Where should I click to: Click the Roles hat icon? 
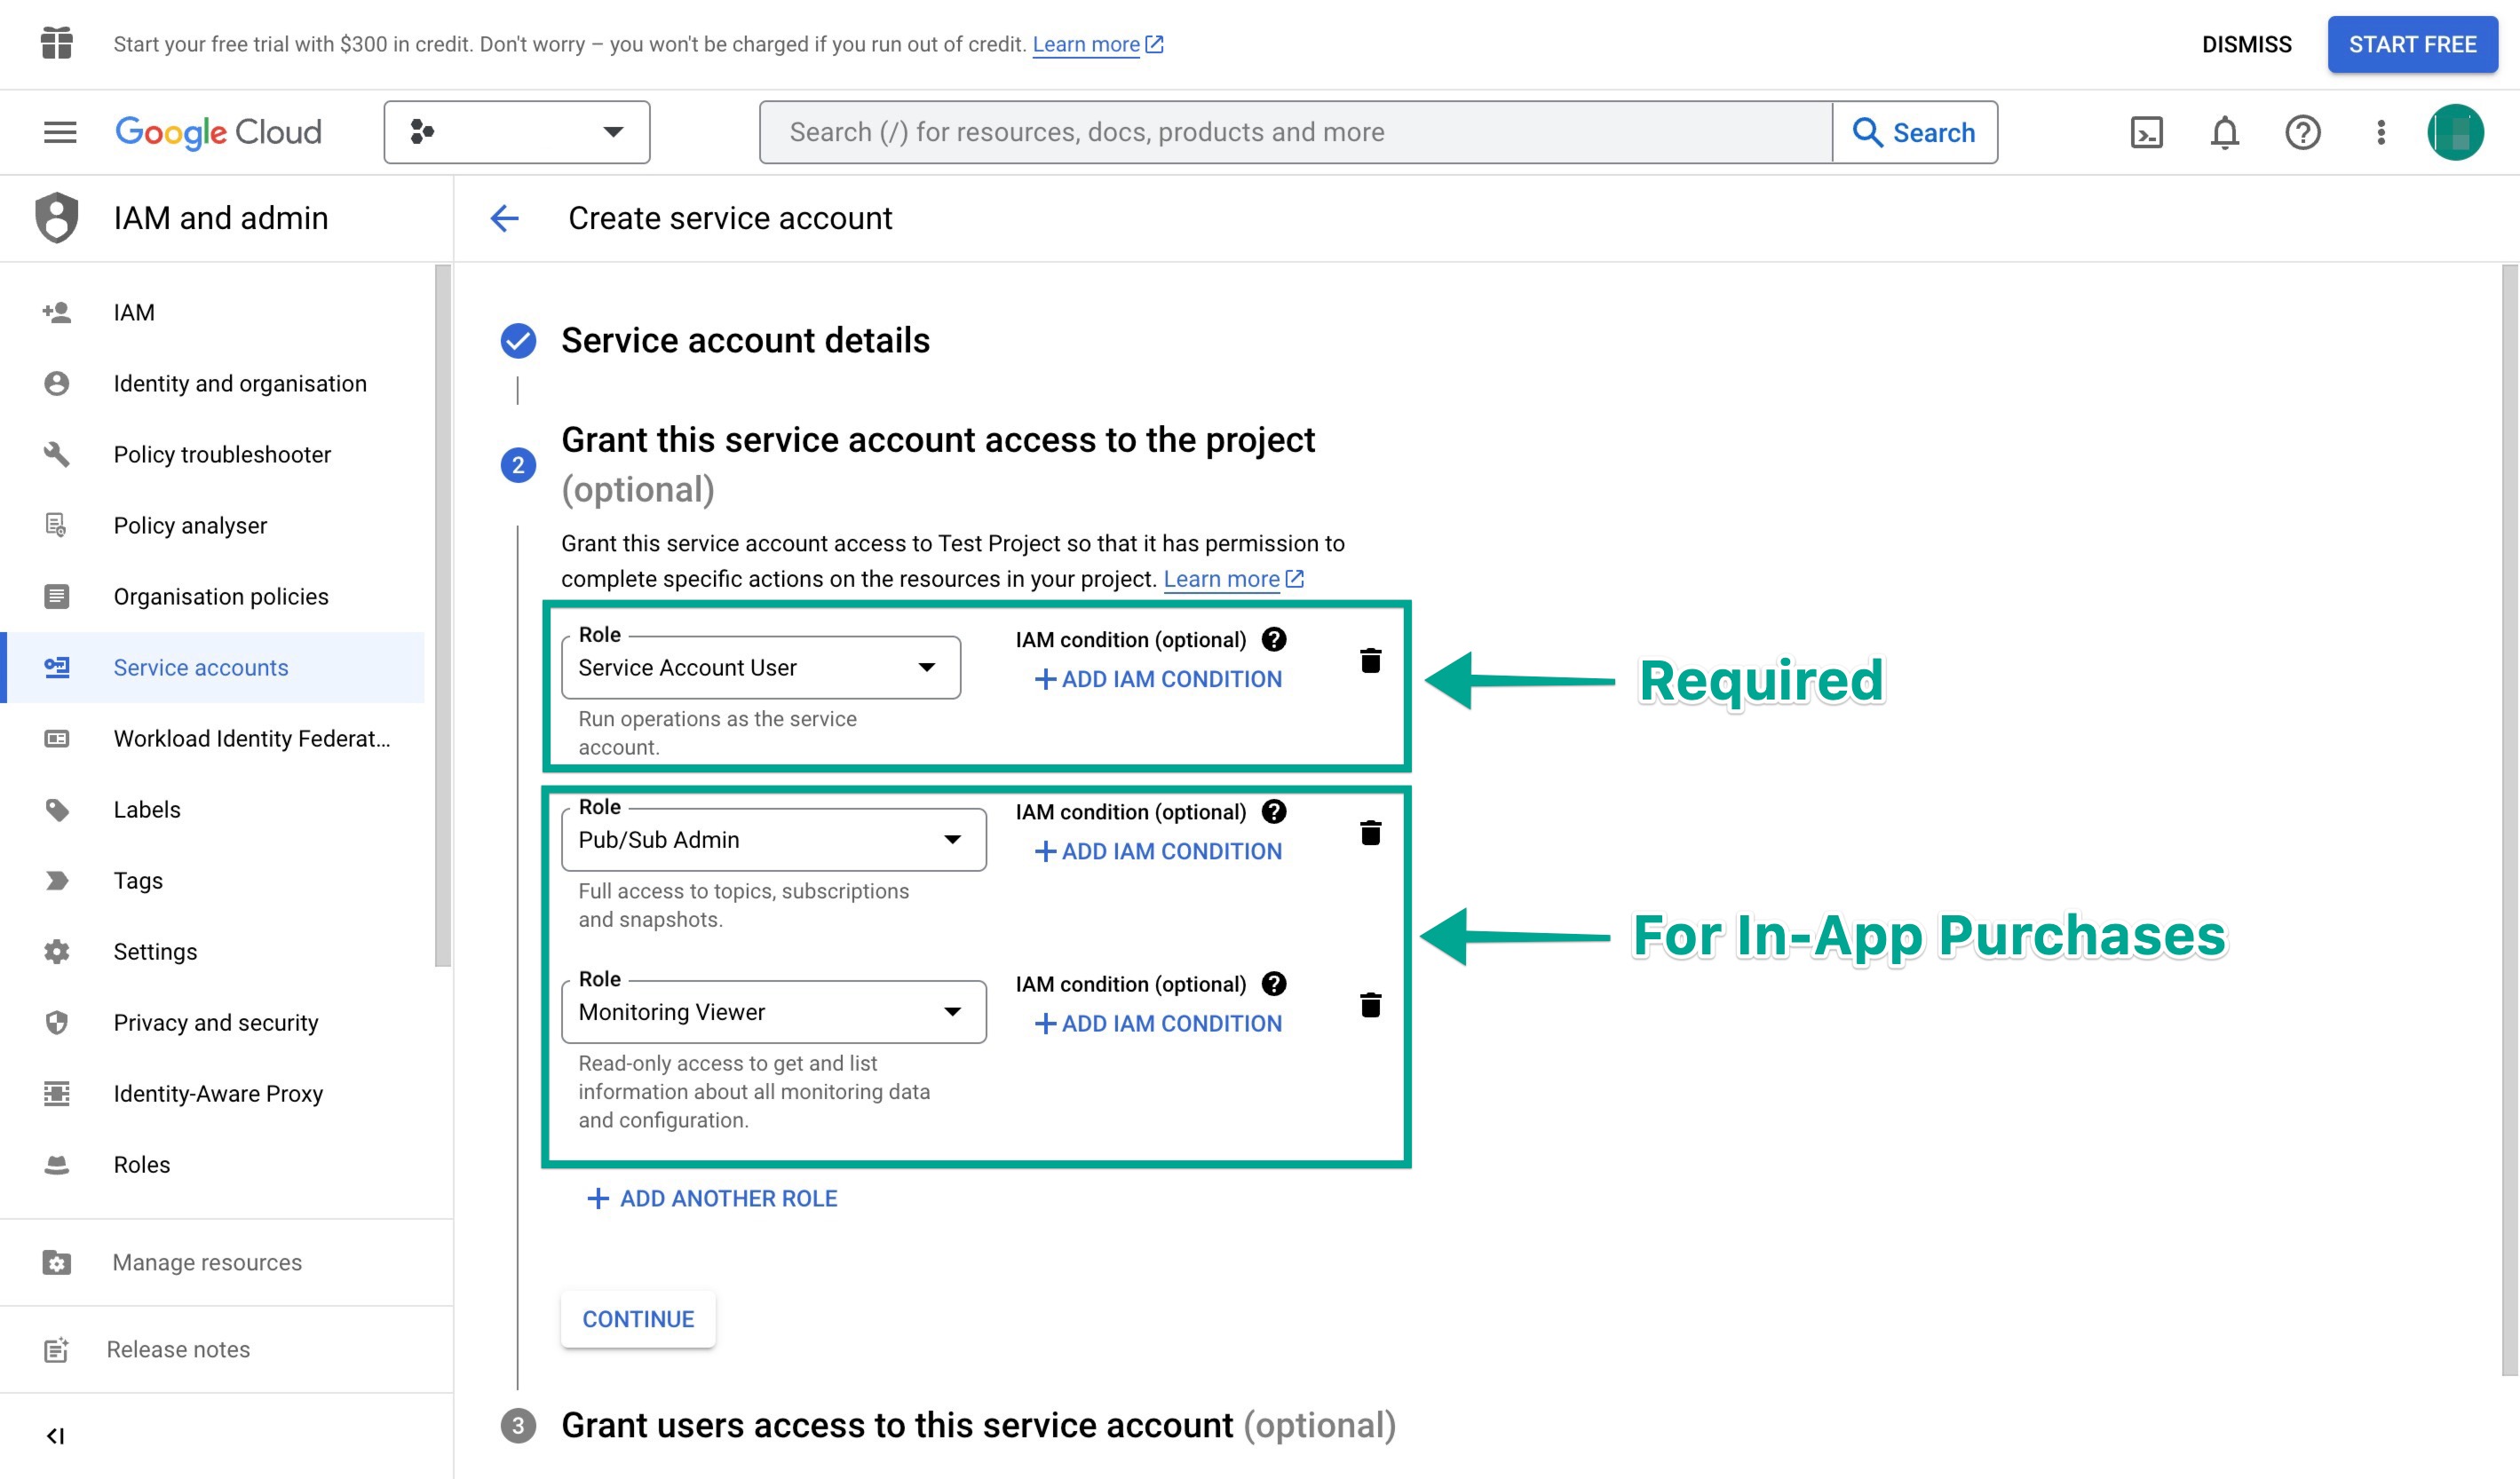coord(57,1164)
